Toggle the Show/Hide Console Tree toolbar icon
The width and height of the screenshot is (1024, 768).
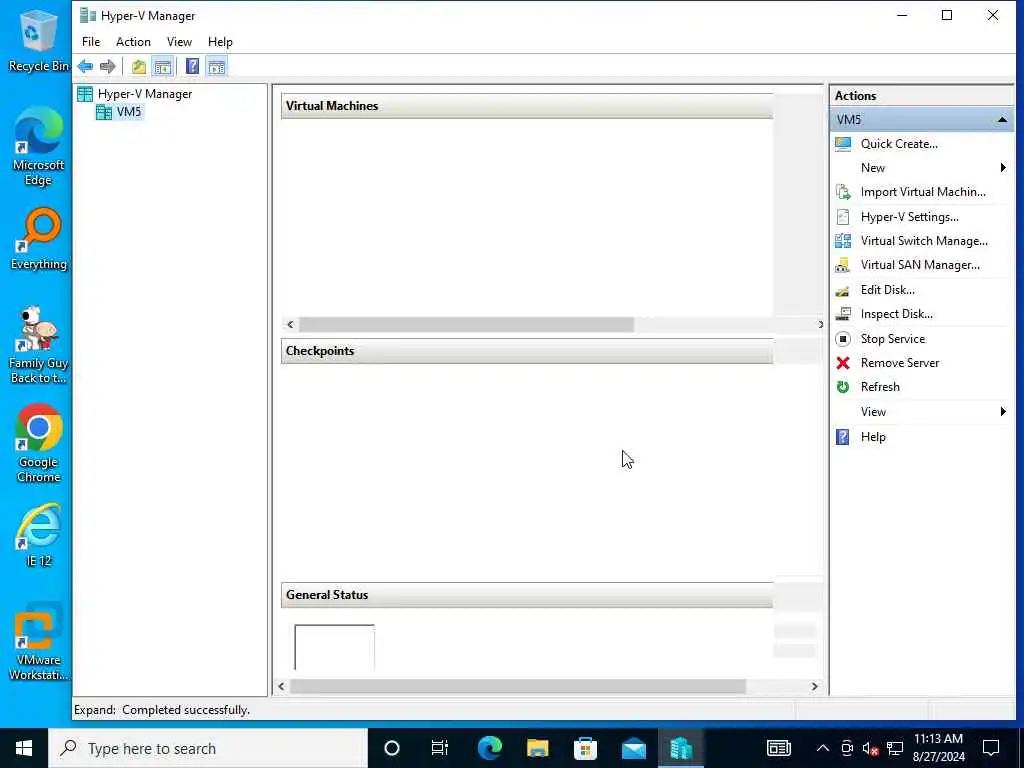(x=163, y=67)
